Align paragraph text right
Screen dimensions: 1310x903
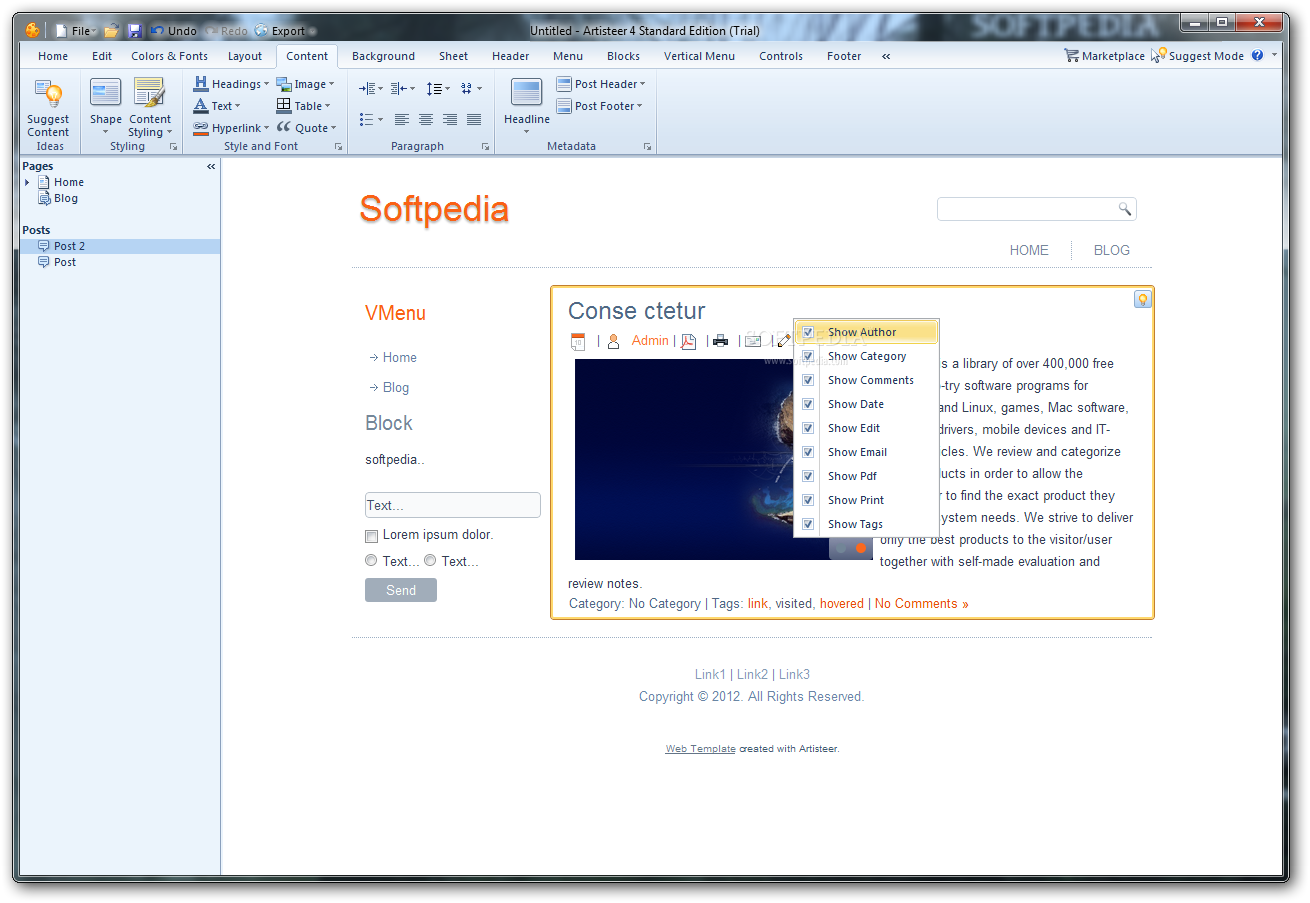click(450, 119)
